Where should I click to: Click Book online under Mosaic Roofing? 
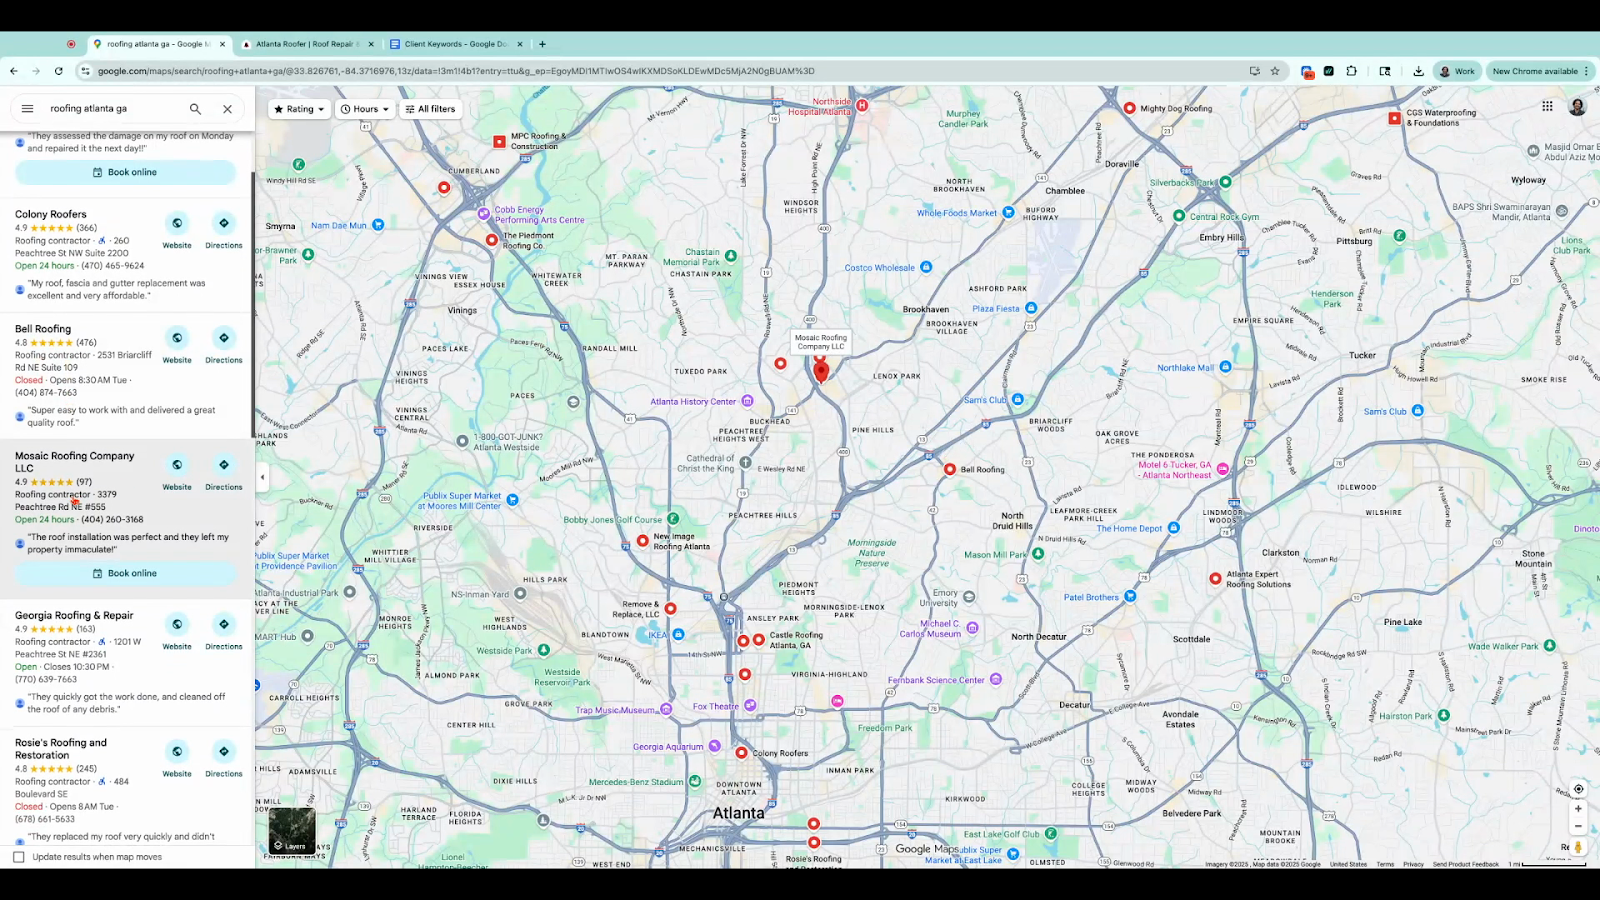[x=125, y=574]
